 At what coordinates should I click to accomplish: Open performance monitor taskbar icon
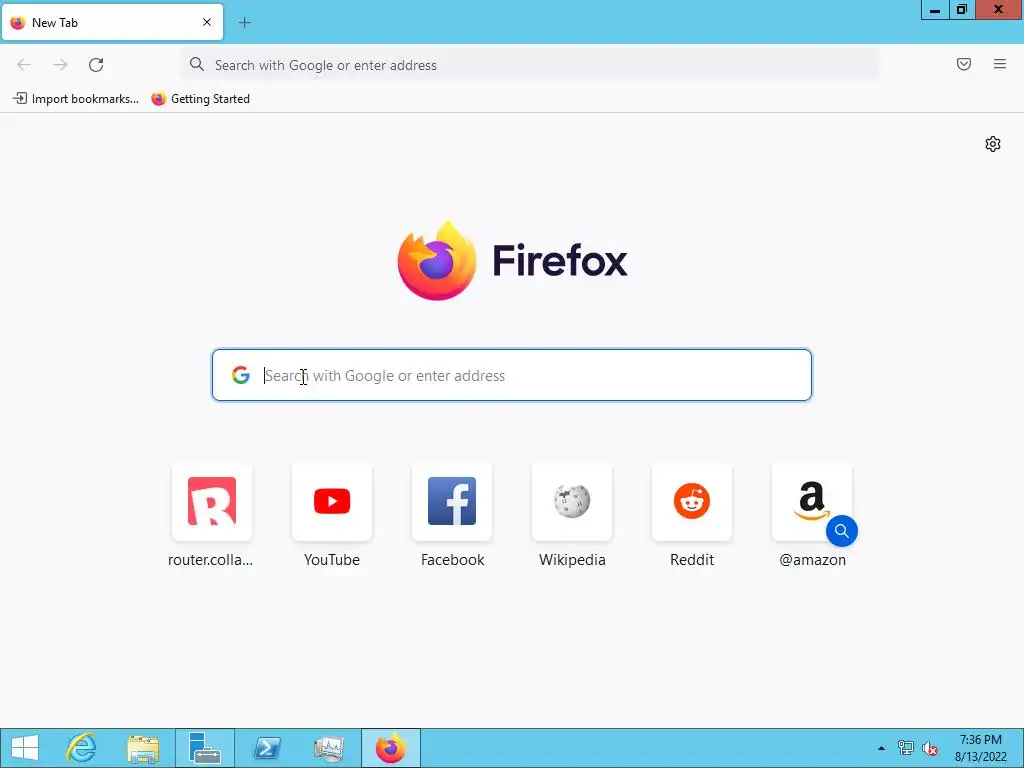(328, 748)
